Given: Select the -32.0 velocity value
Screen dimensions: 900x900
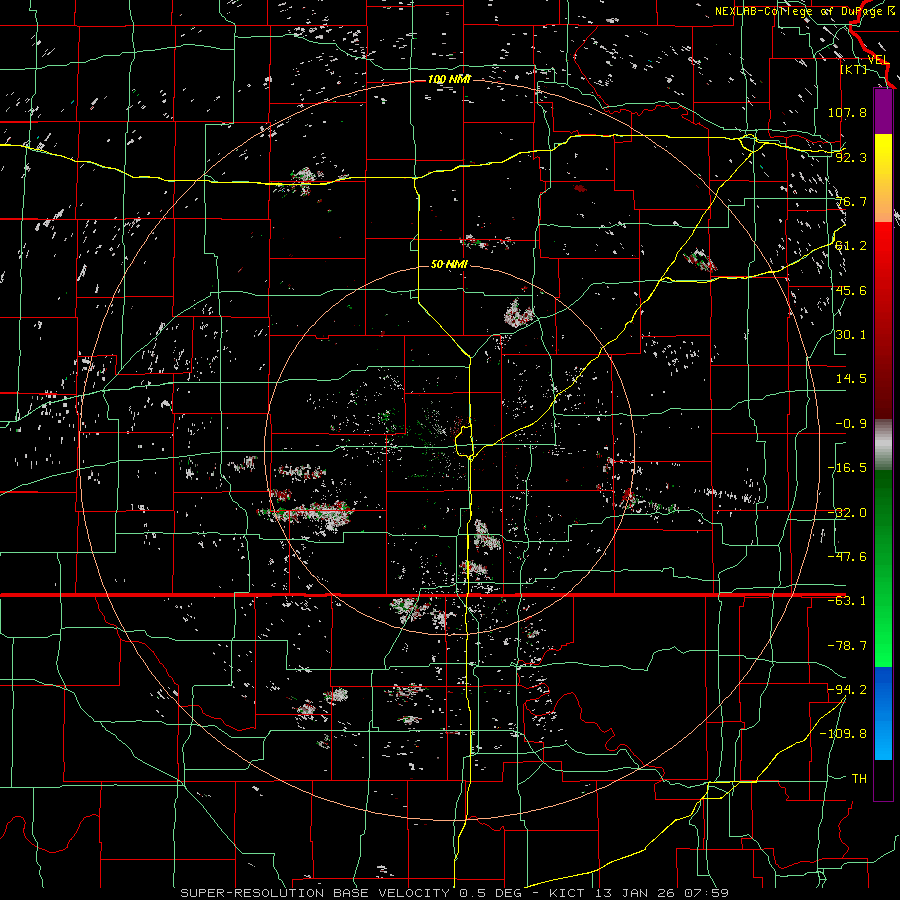Looking at the screenshot, I should pos(847,513).
